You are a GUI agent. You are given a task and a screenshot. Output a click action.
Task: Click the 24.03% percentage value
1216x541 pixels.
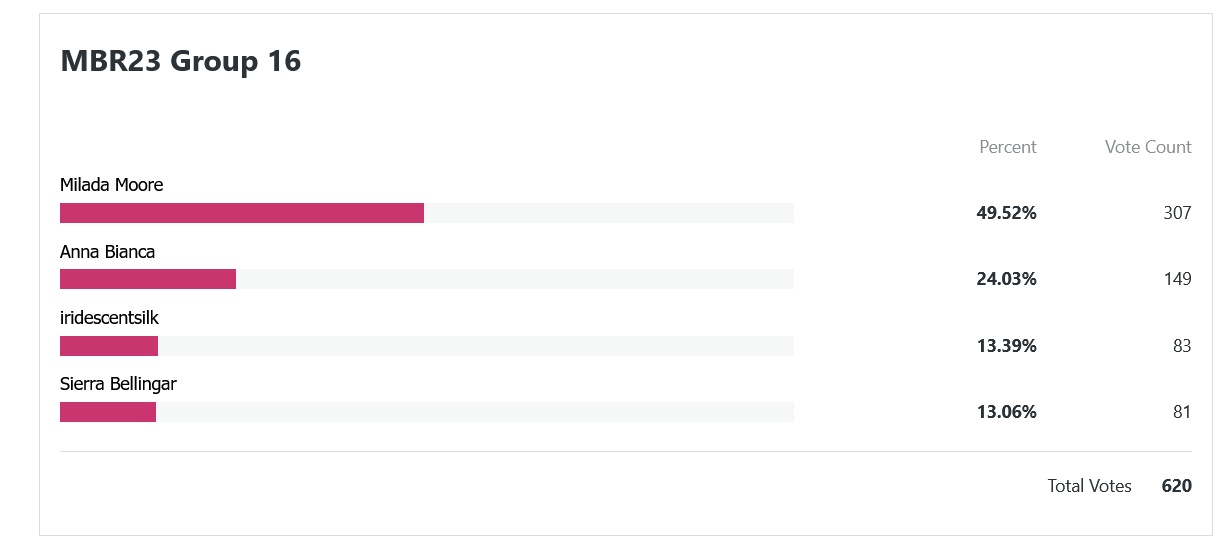point(1006,279)
